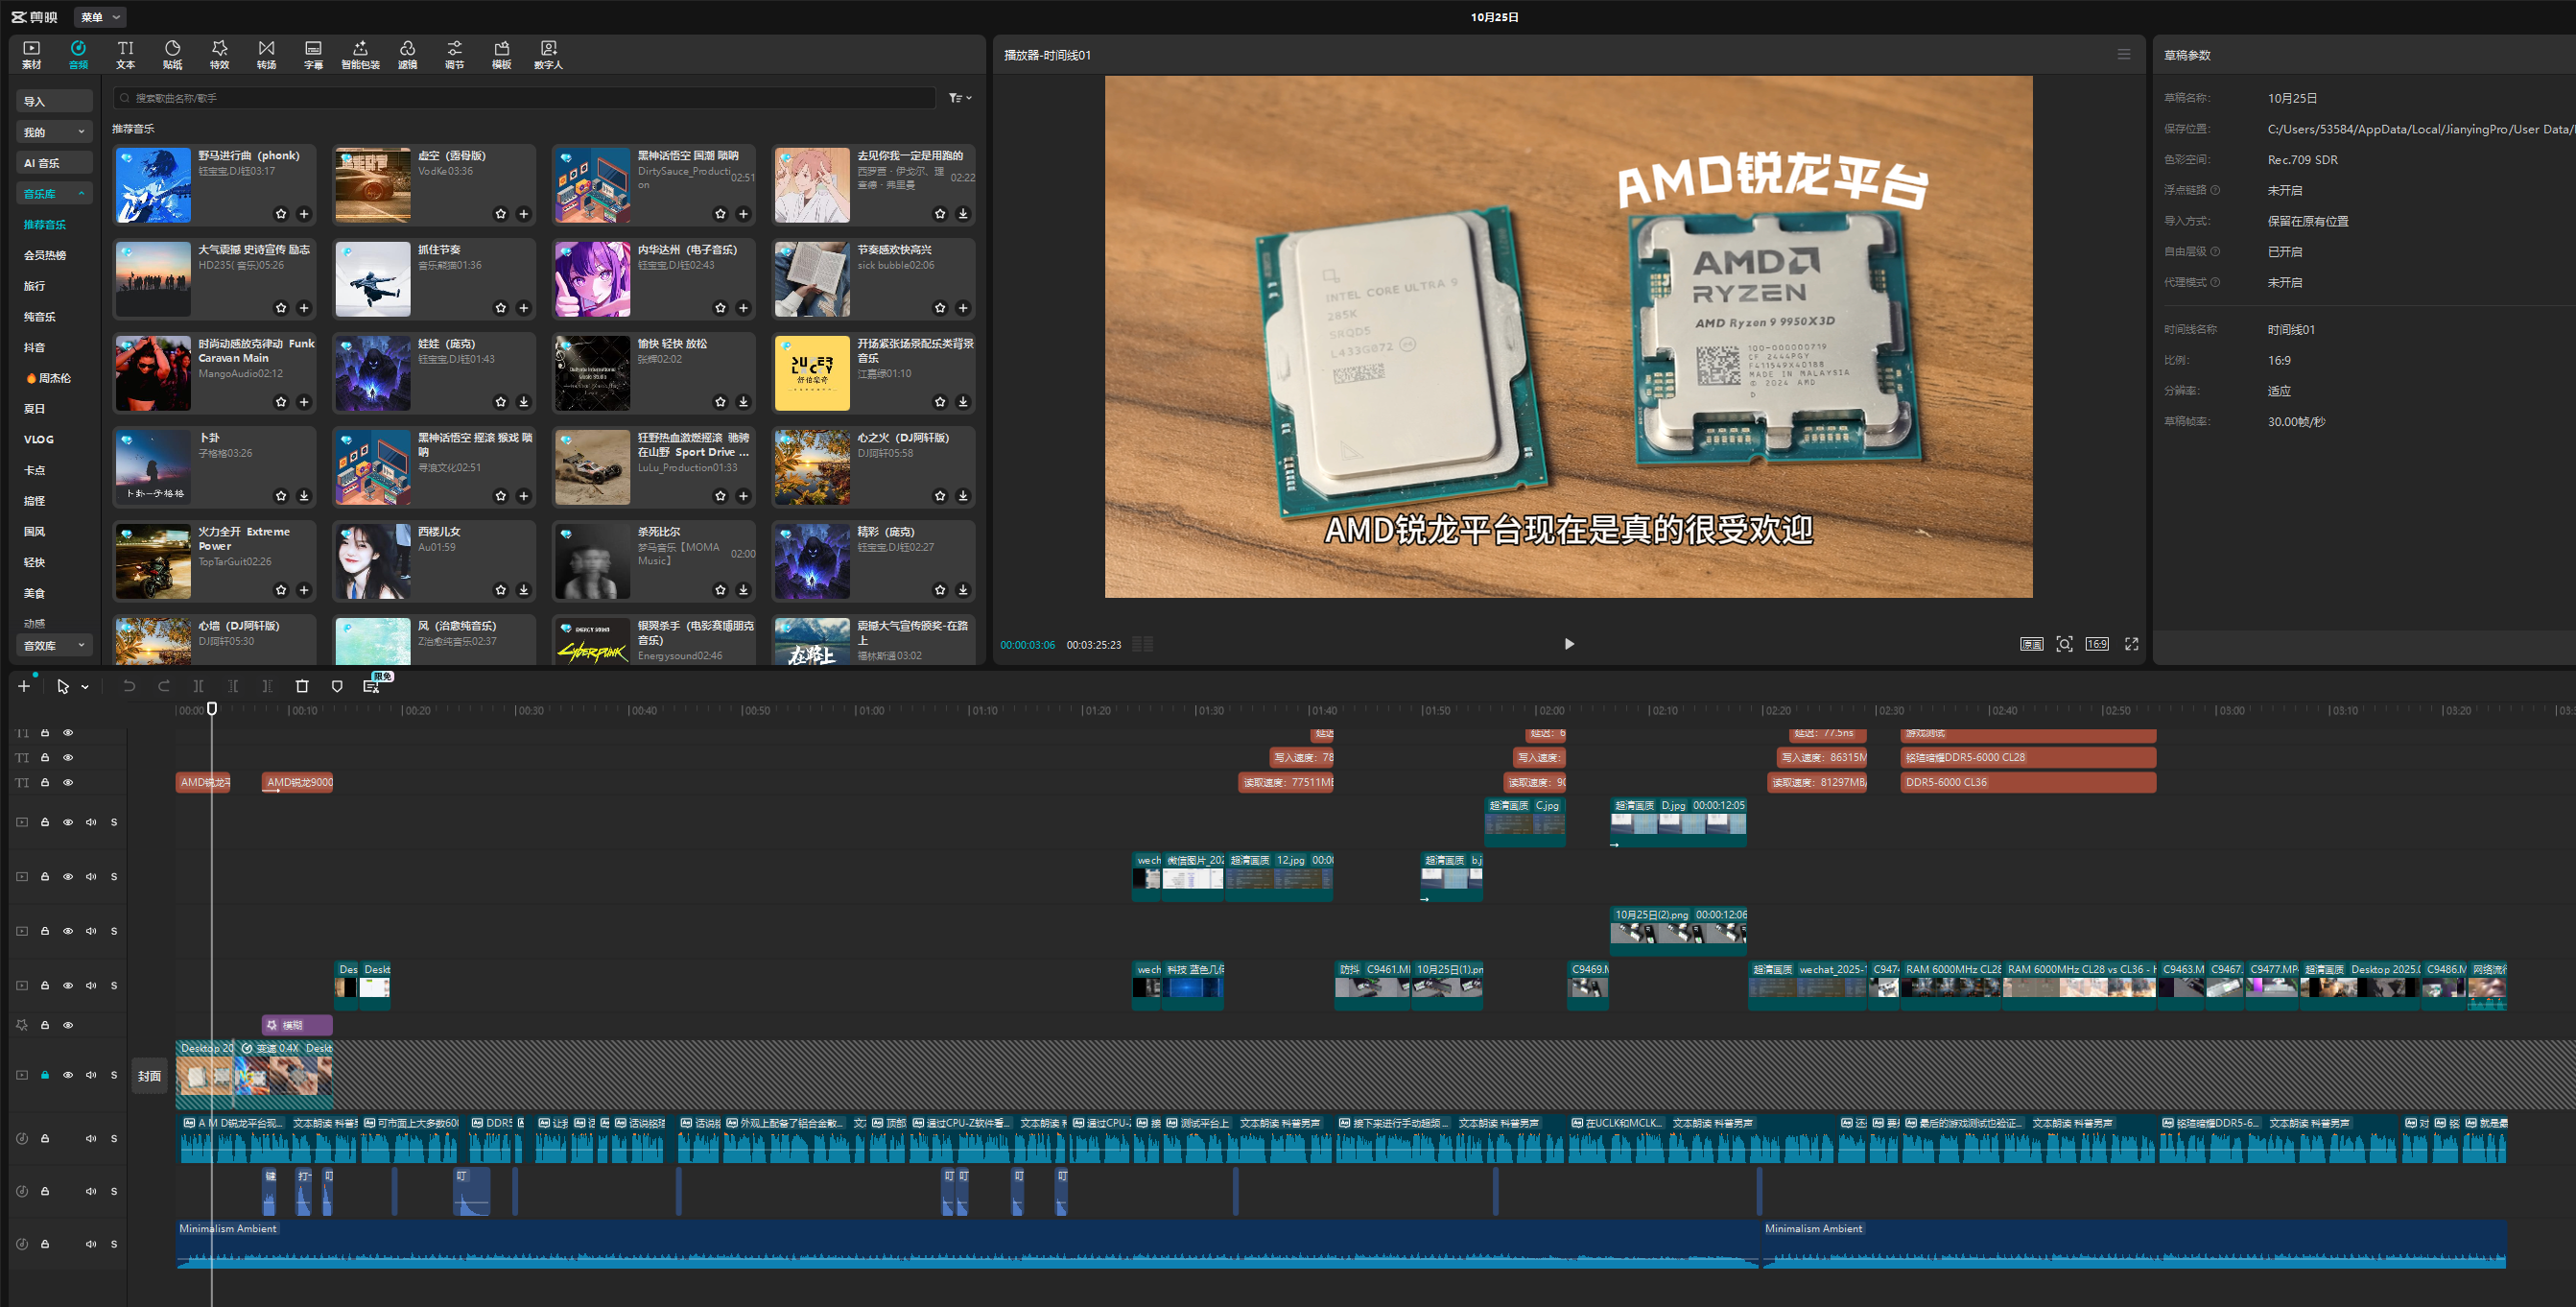Open the selection tool mode dropdown arrow
Image resolution: width=2576 pixels, height=1307 pixels.
click(85, 687)
